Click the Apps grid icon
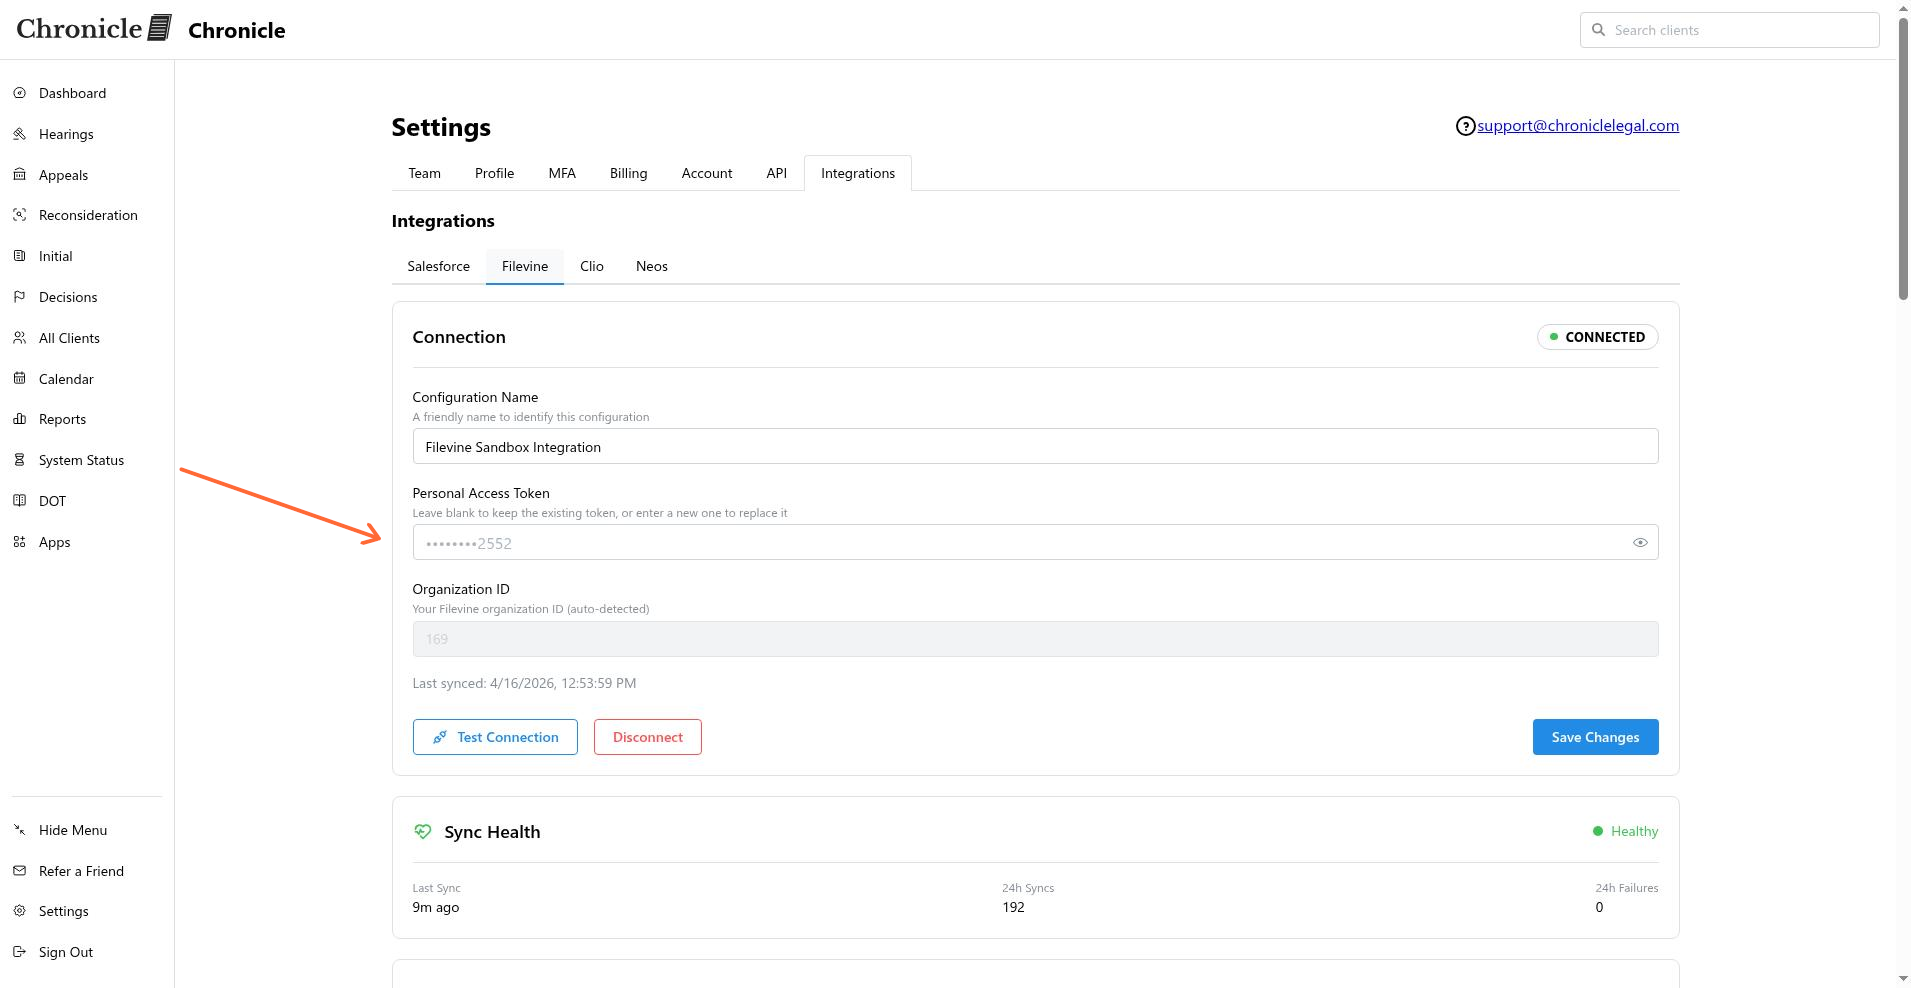 point(19,542)
